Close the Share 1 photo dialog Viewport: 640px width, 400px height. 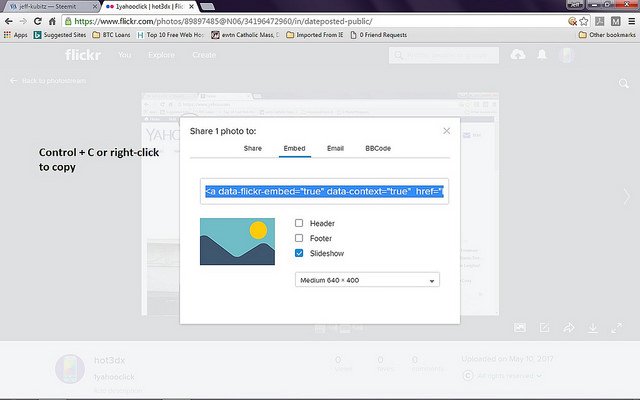click(x=447, y=131)
